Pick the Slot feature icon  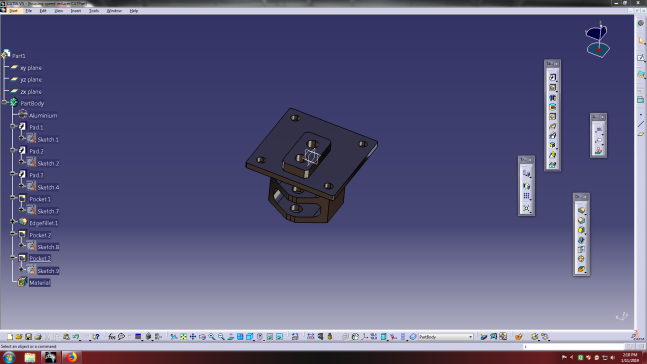553,136
